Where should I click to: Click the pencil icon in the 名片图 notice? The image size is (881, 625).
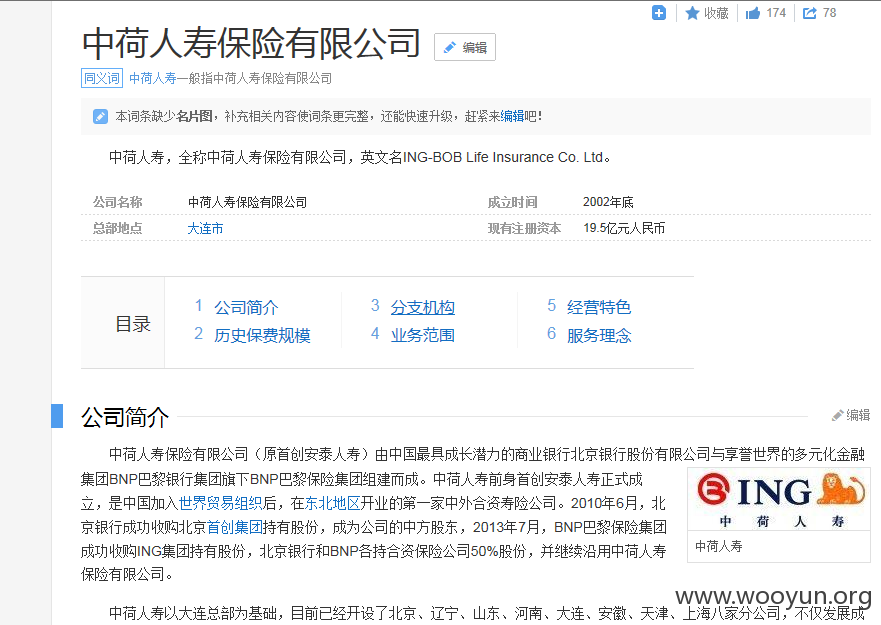pos(100,116)
